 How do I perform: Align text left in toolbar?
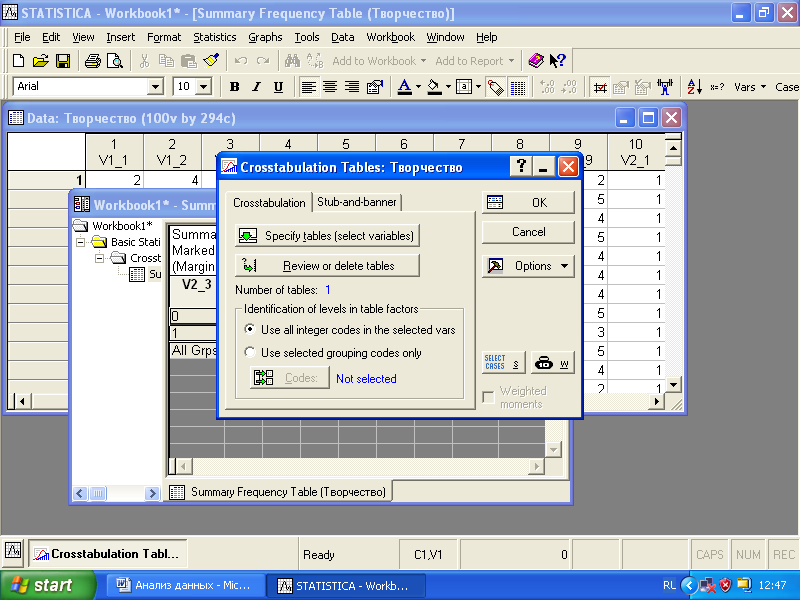click(308, 87)
